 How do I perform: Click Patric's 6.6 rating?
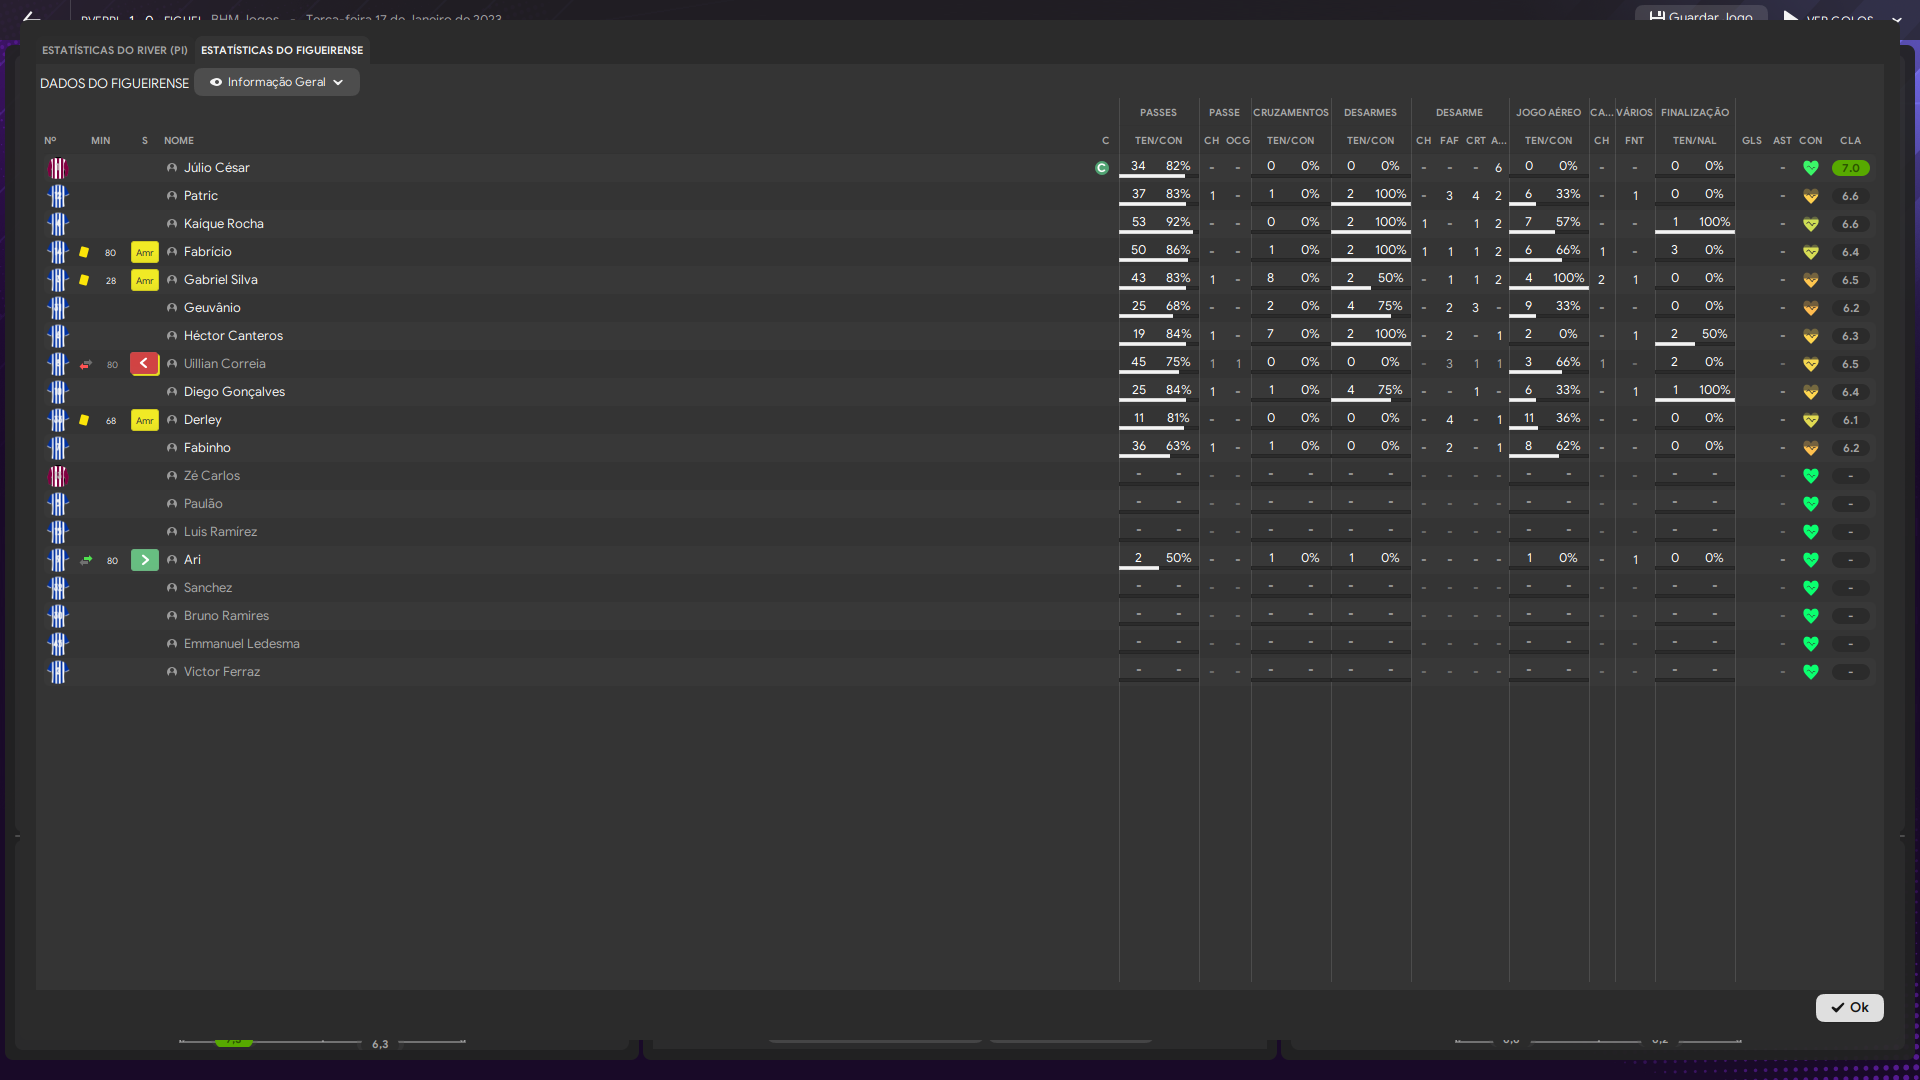click(1851, 196)
